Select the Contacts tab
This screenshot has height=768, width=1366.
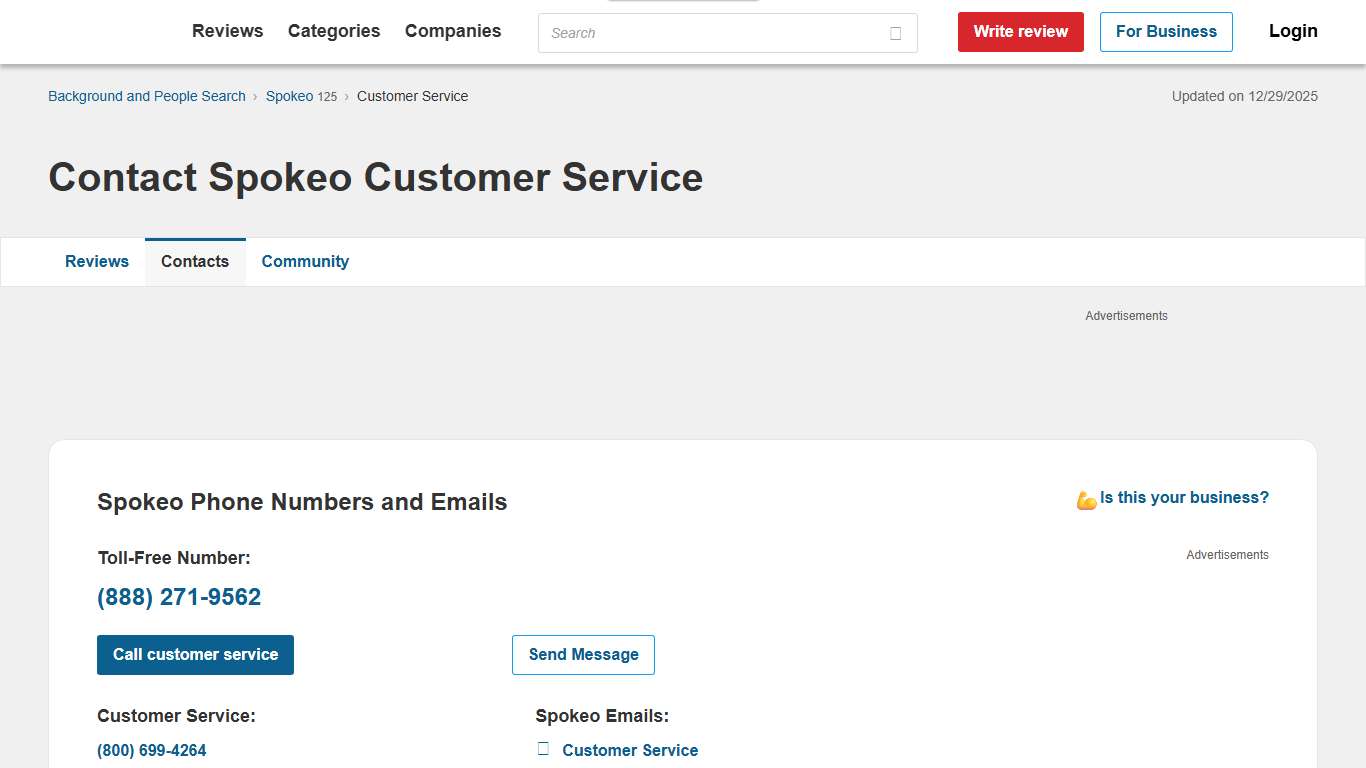click(195, 261)
